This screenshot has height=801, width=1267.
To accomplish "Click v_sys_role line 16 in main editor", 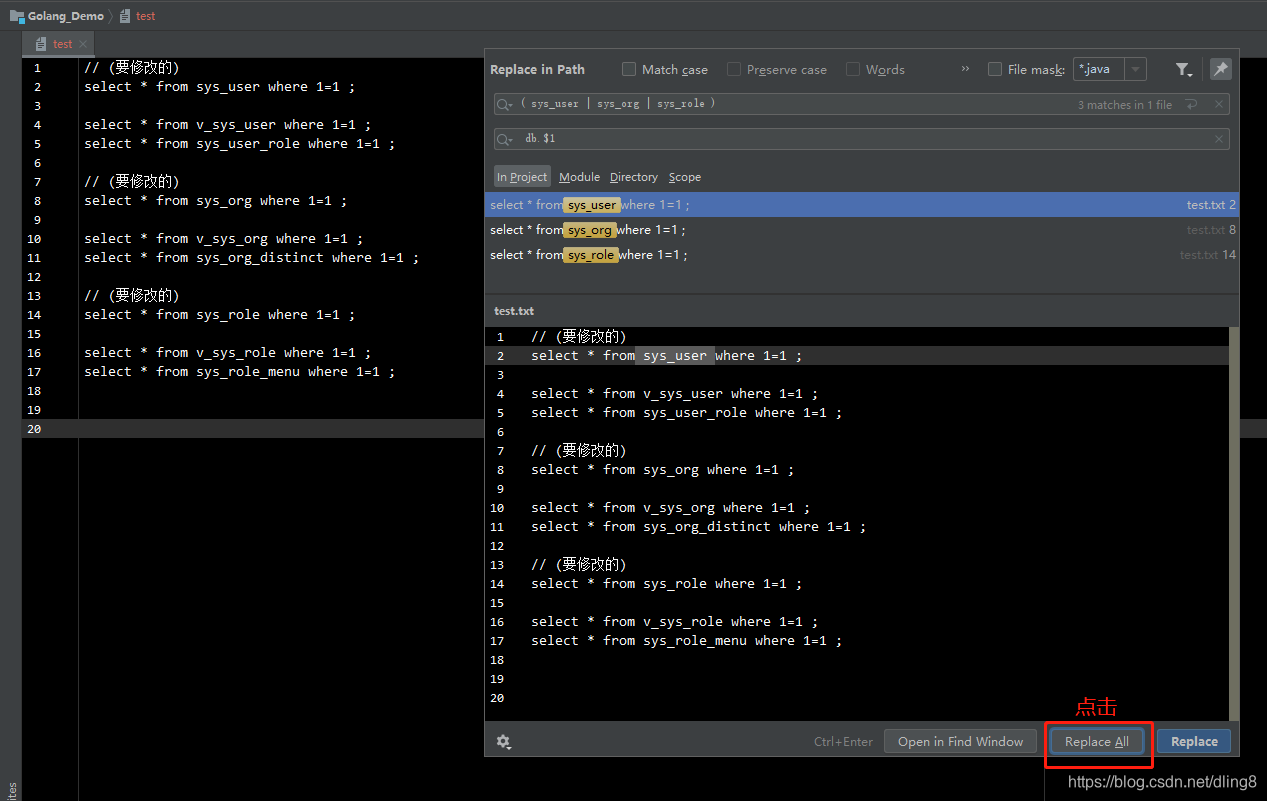I will (x=228, y=352).
